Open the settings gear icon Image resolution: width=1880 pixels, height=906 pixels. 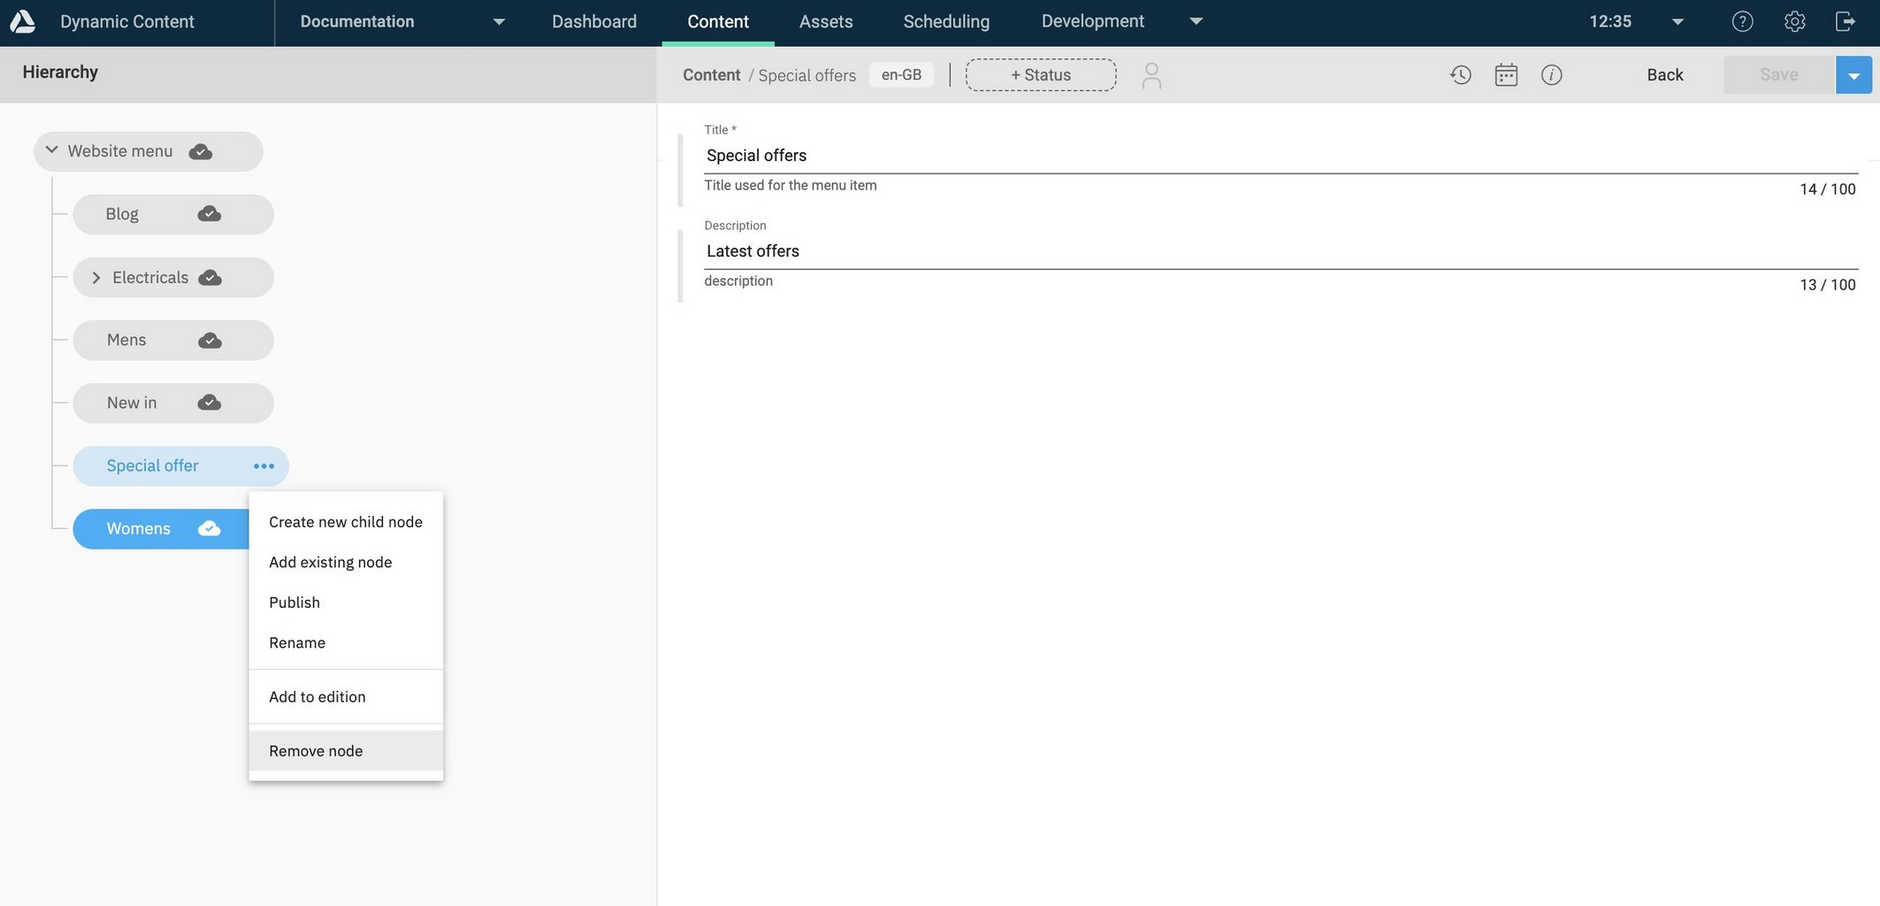pos(1794,20)
